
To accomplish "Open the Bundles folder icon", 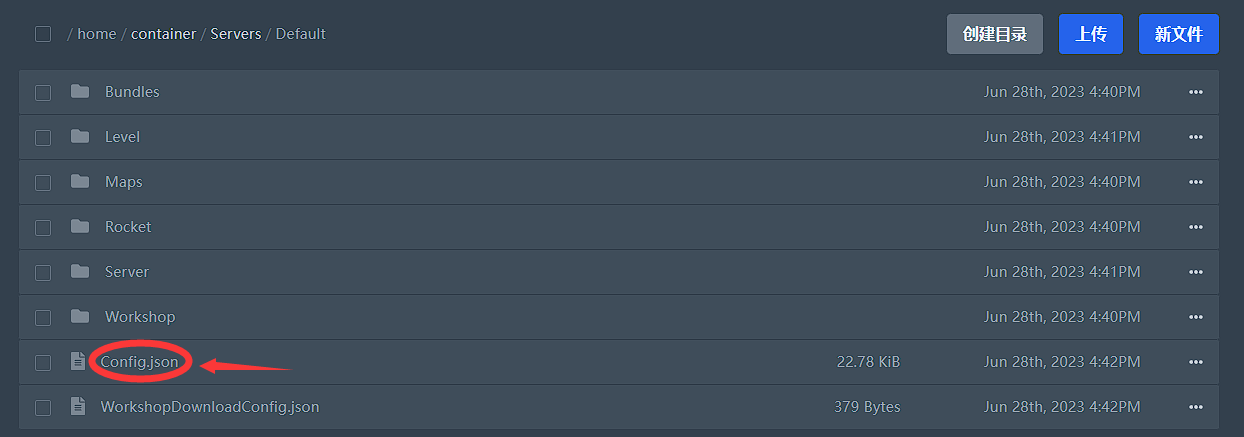I will tap(80, 91).
